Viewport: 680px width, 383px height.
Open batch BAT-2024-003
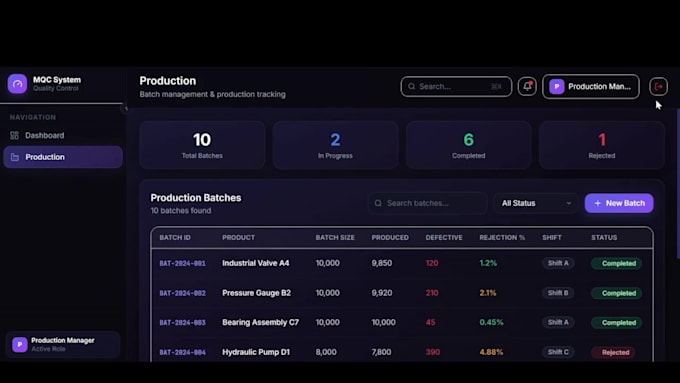point(183,323)
